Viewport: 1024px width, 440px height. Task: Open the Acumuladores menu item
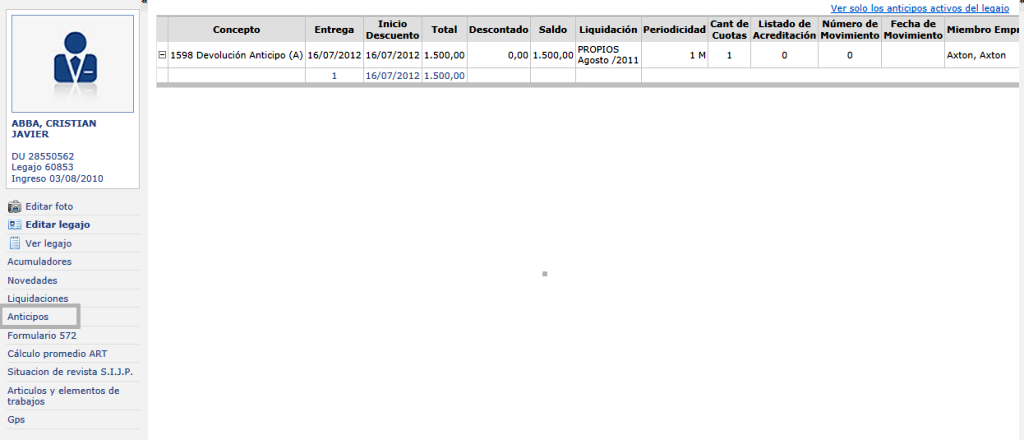[x=39, y=262]
